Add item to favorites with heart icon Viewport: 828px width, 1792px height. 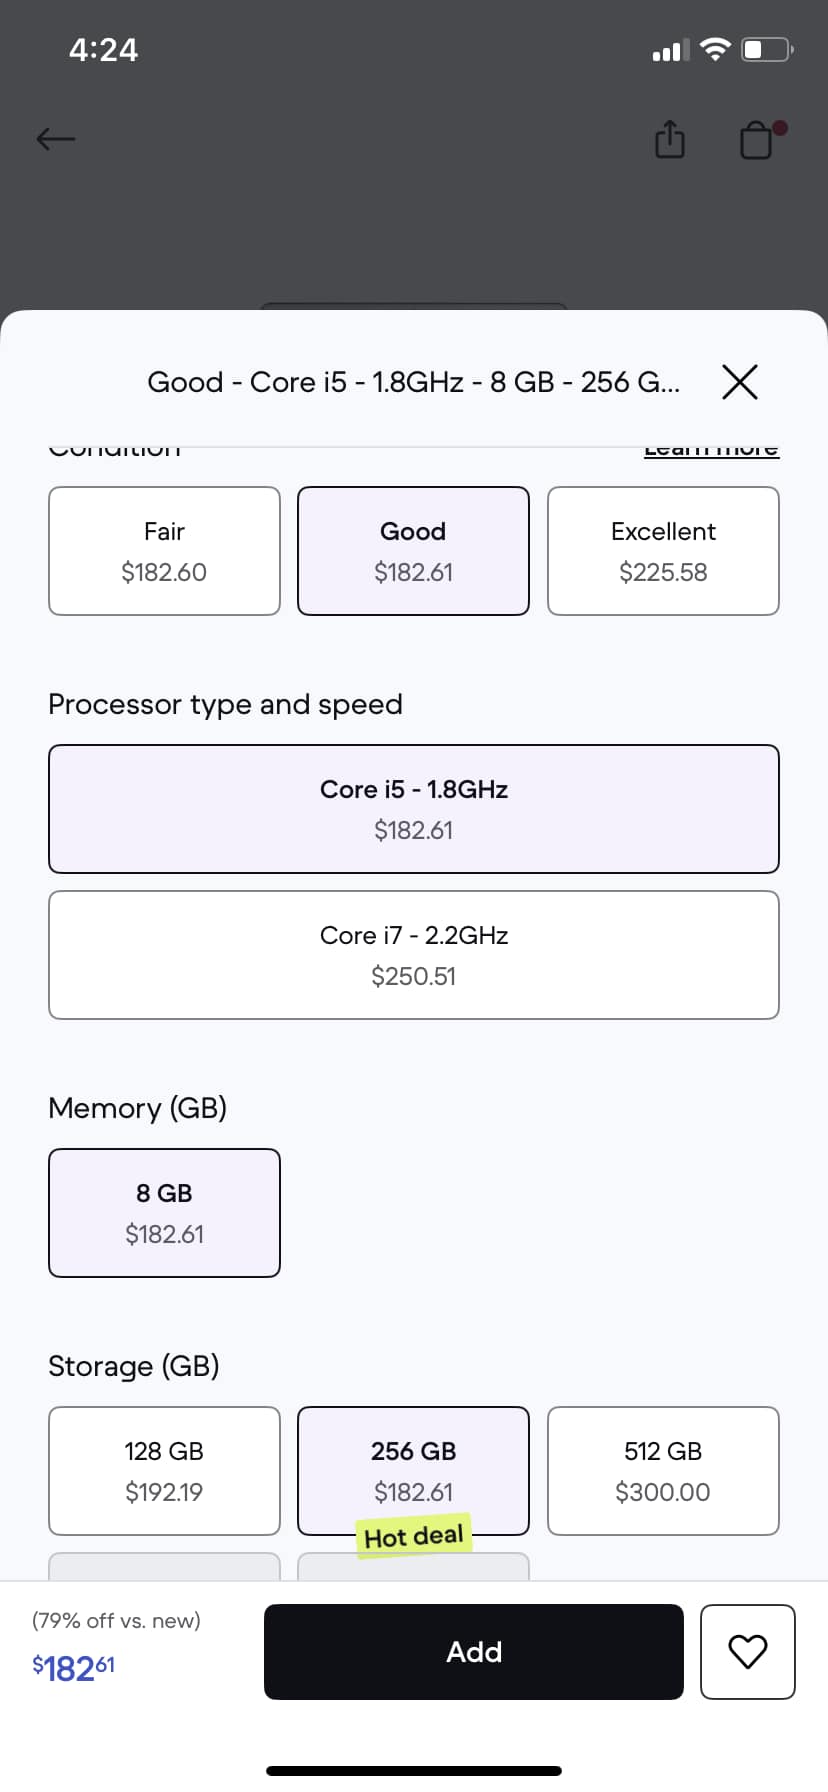(x=748, y=1652)
